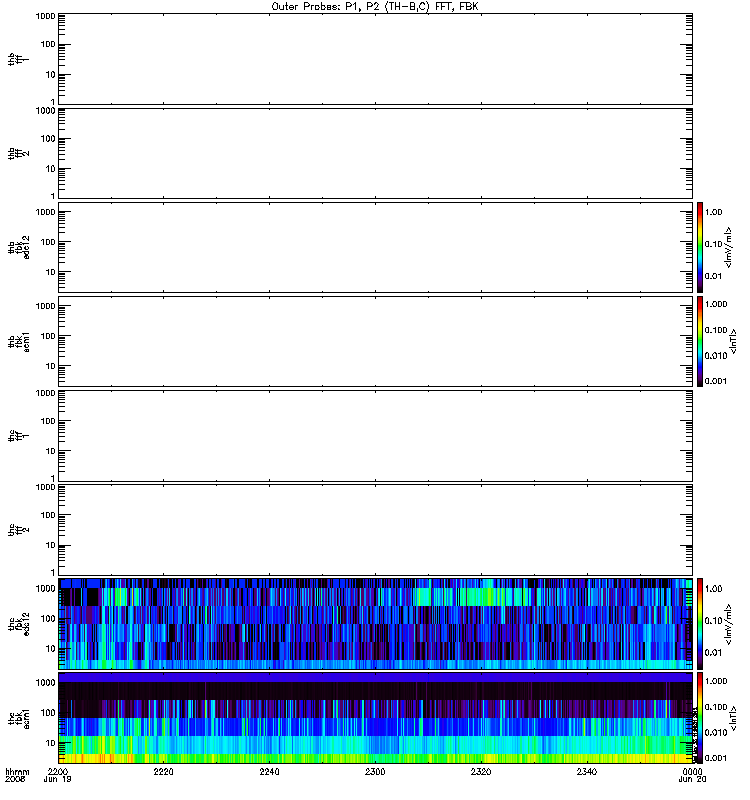Click the color bar beside the thb fbk scm1 panel

(x=700, y=341)
